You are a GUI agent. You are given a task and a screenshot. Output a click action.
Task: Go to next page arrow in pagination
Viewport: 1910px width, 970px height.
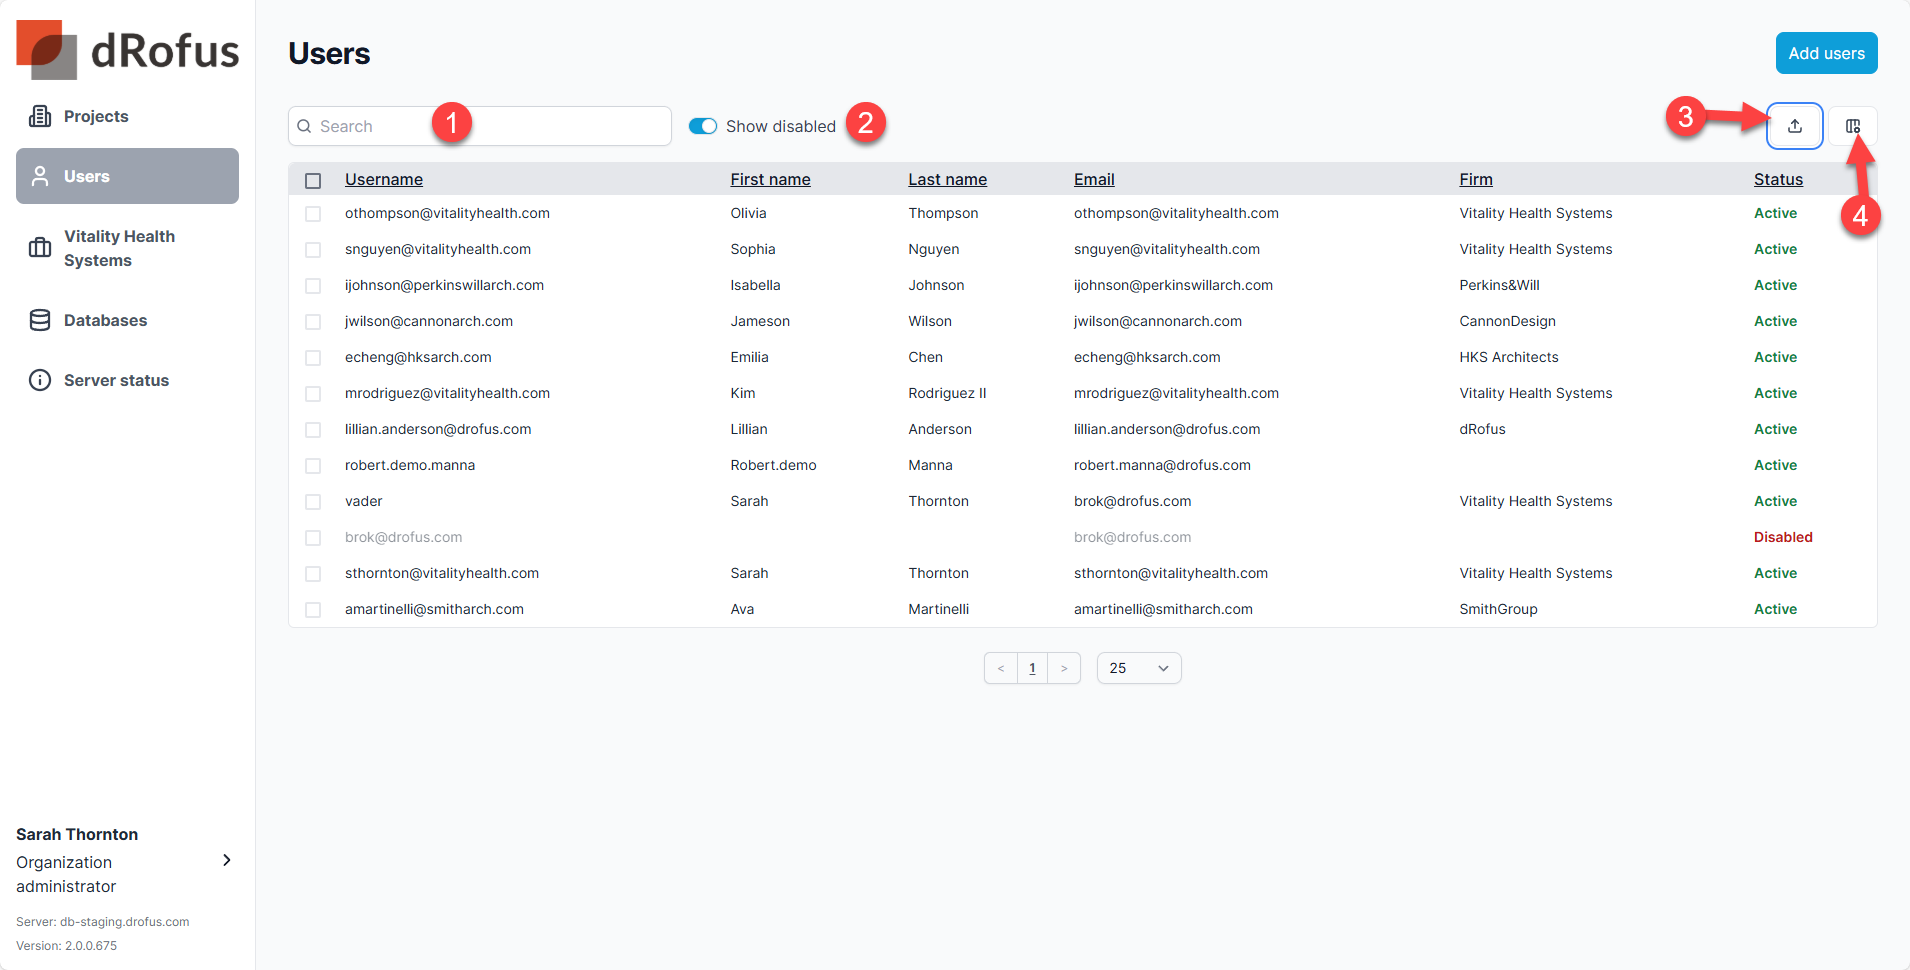coord(1064,668)
